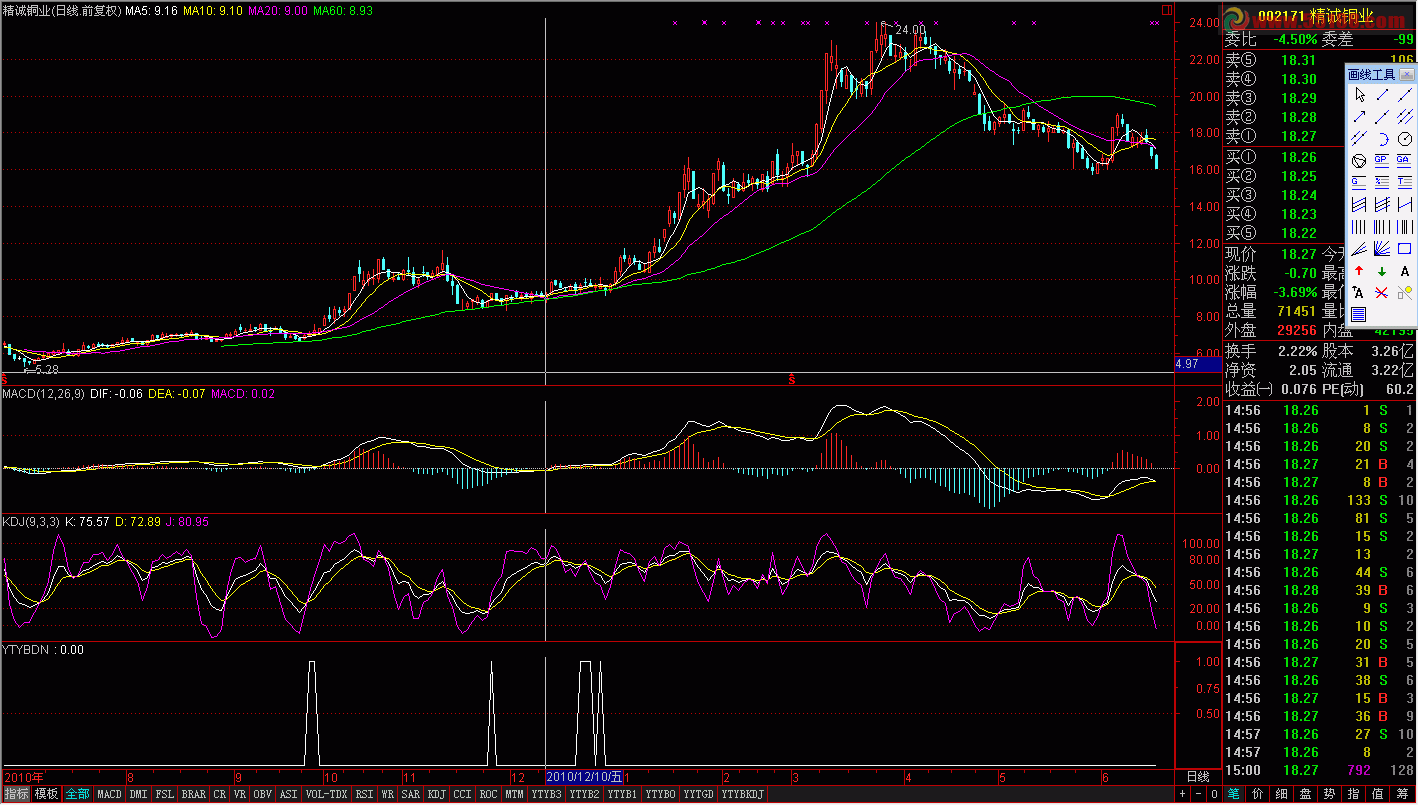Click the 精诚铜业(日线.前复权) chart title

coord(62,10)
